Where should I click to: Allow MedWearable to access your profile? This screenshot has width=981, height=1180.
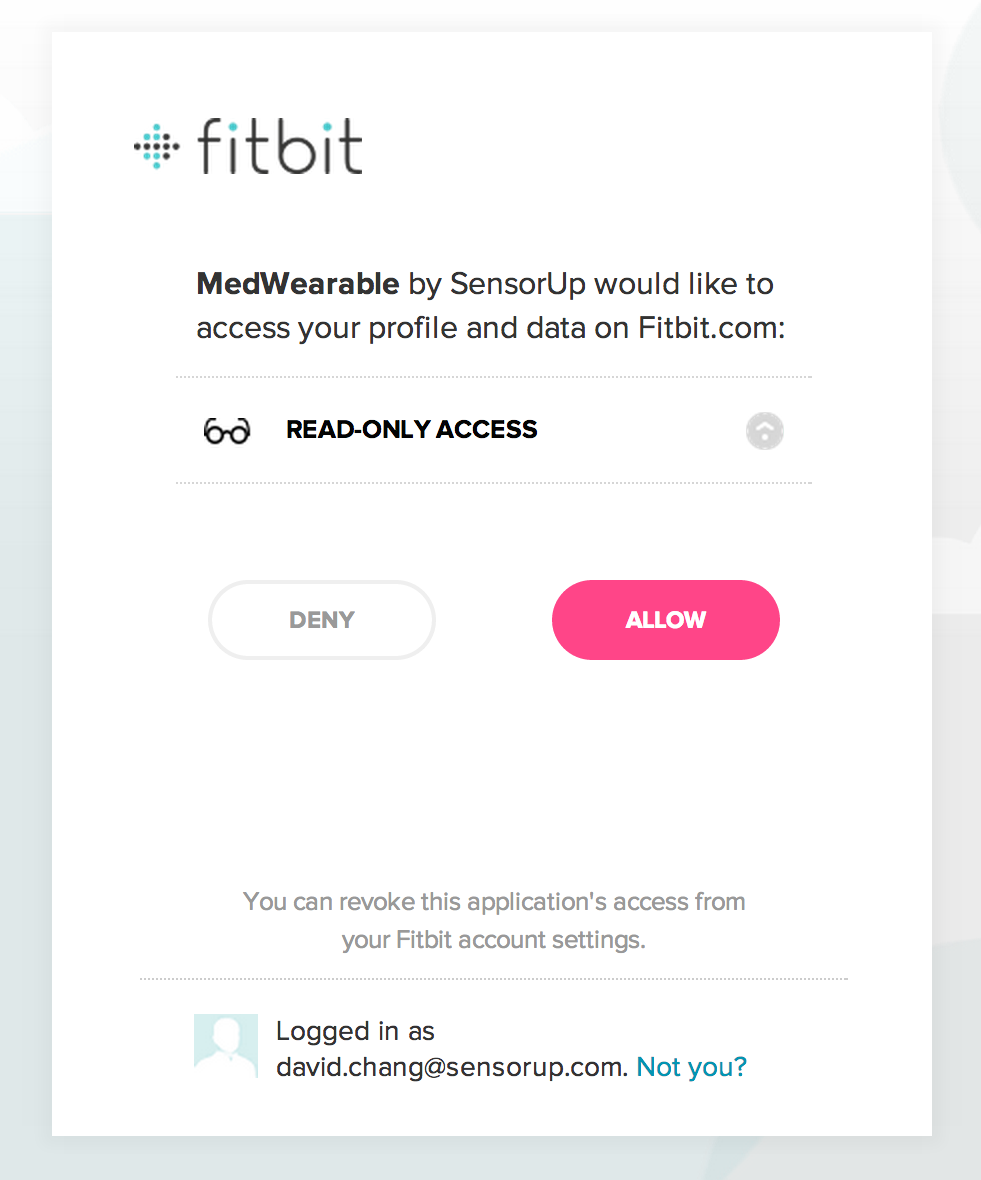666,619
